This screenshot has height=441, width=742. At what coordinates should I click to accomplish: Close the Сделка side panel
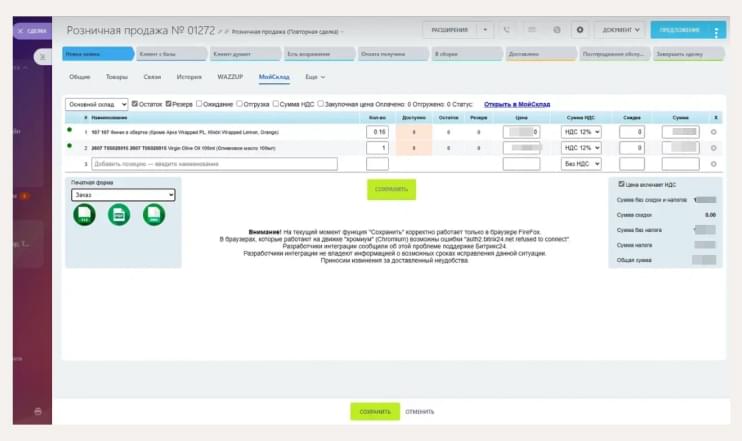(20, 31)
